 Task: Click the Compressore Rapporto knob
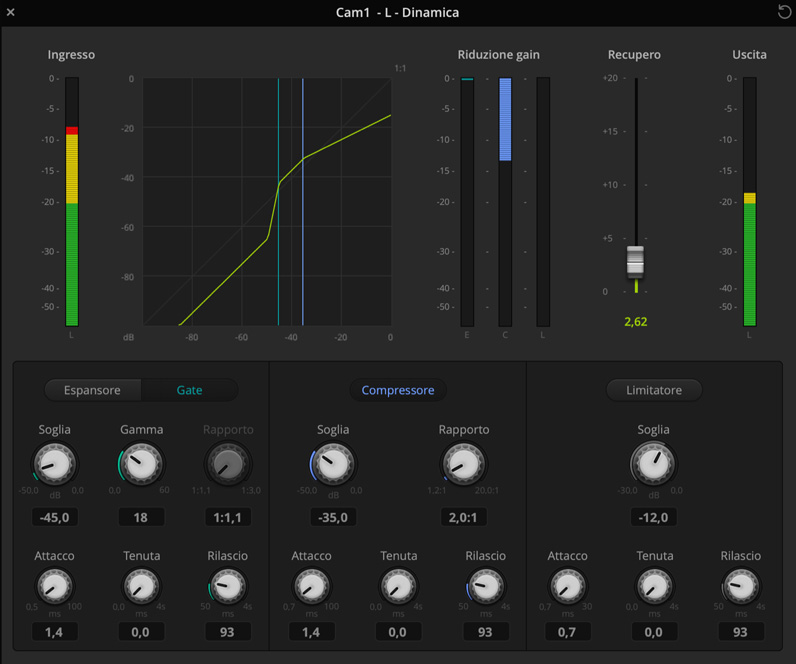coord(464,464)
